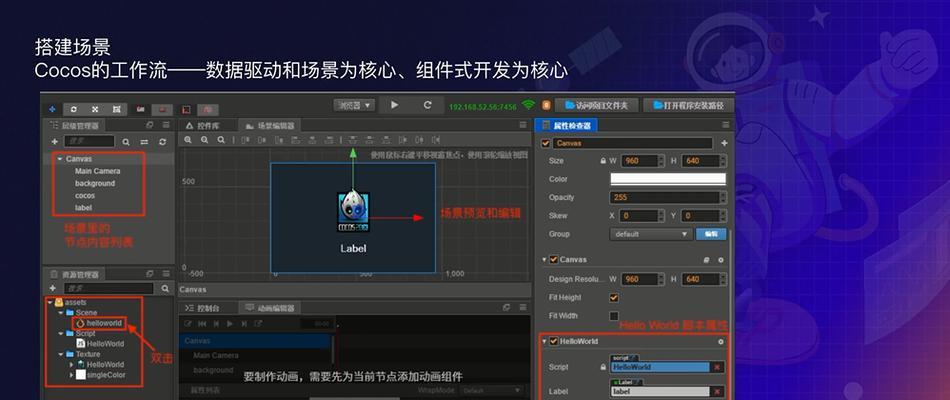The image size is (950, 400).
Task: Clear the Label reference with X
Action: pyautogui.click(x=717, y=392)
